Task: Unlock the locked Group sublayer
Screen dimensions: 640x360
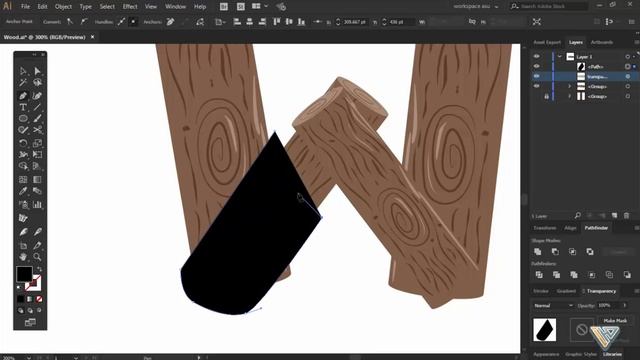Action: (547, 96)
